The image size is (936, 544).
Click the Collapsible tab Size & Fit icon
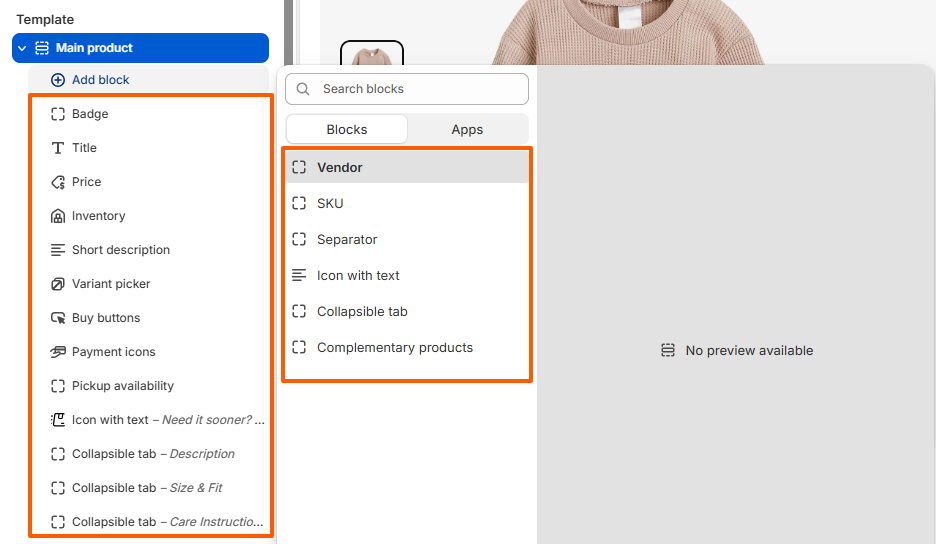click(x=58, y=488)
